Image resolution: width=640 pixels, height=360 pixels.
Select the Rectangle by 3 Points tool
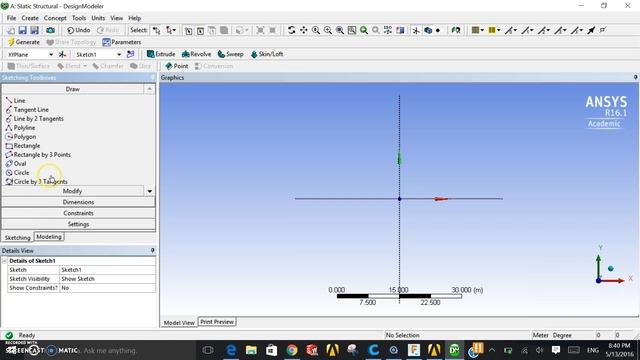[38, 155]
